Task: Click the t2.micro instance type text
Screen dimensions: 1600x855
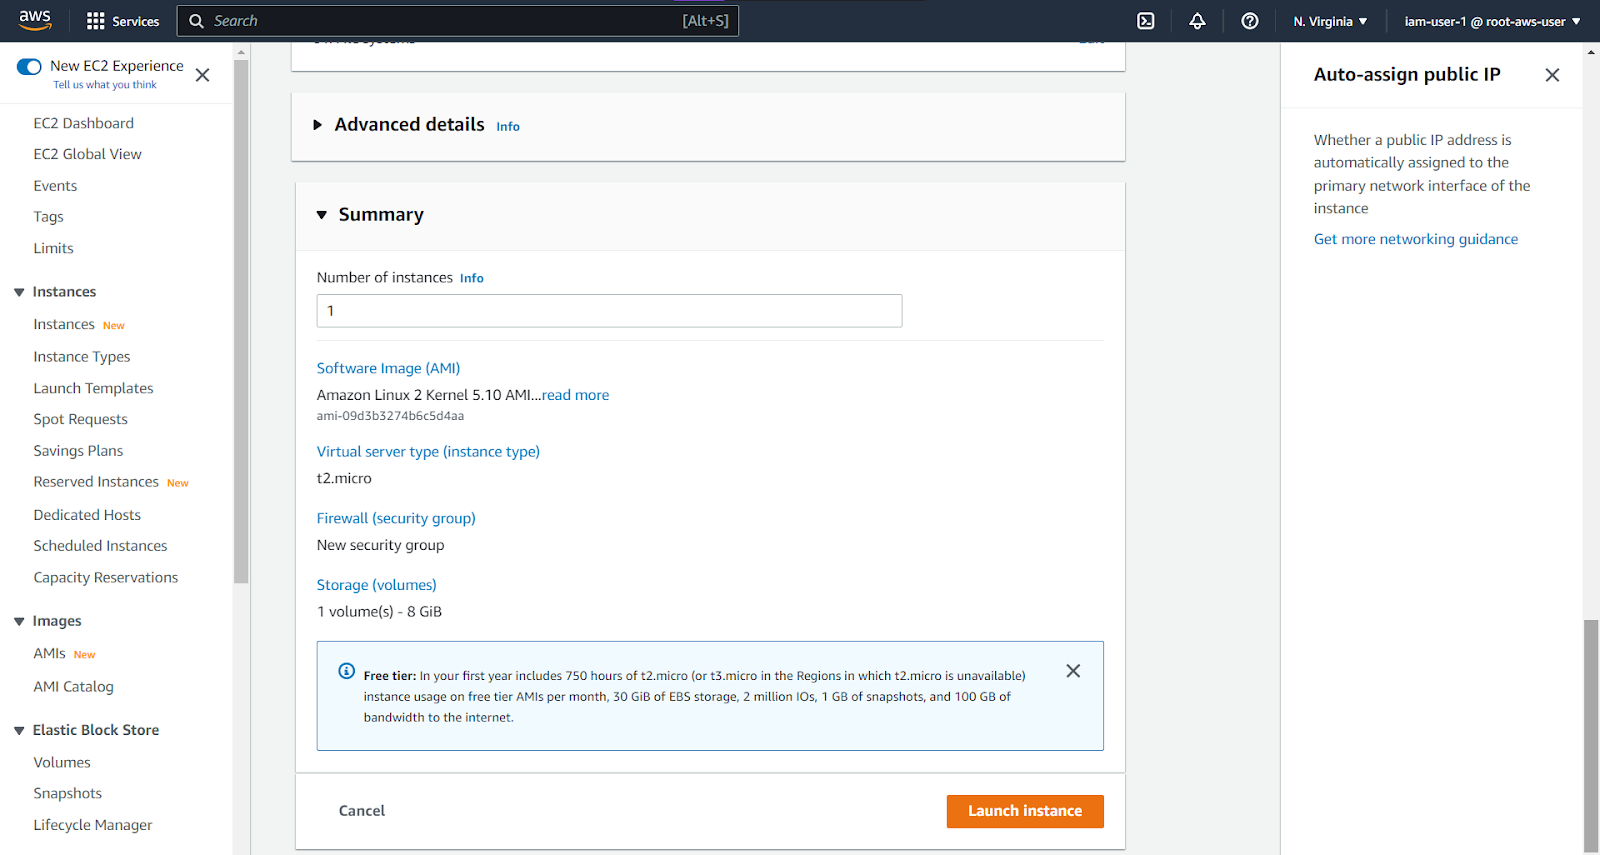Action: pos(344,479)
